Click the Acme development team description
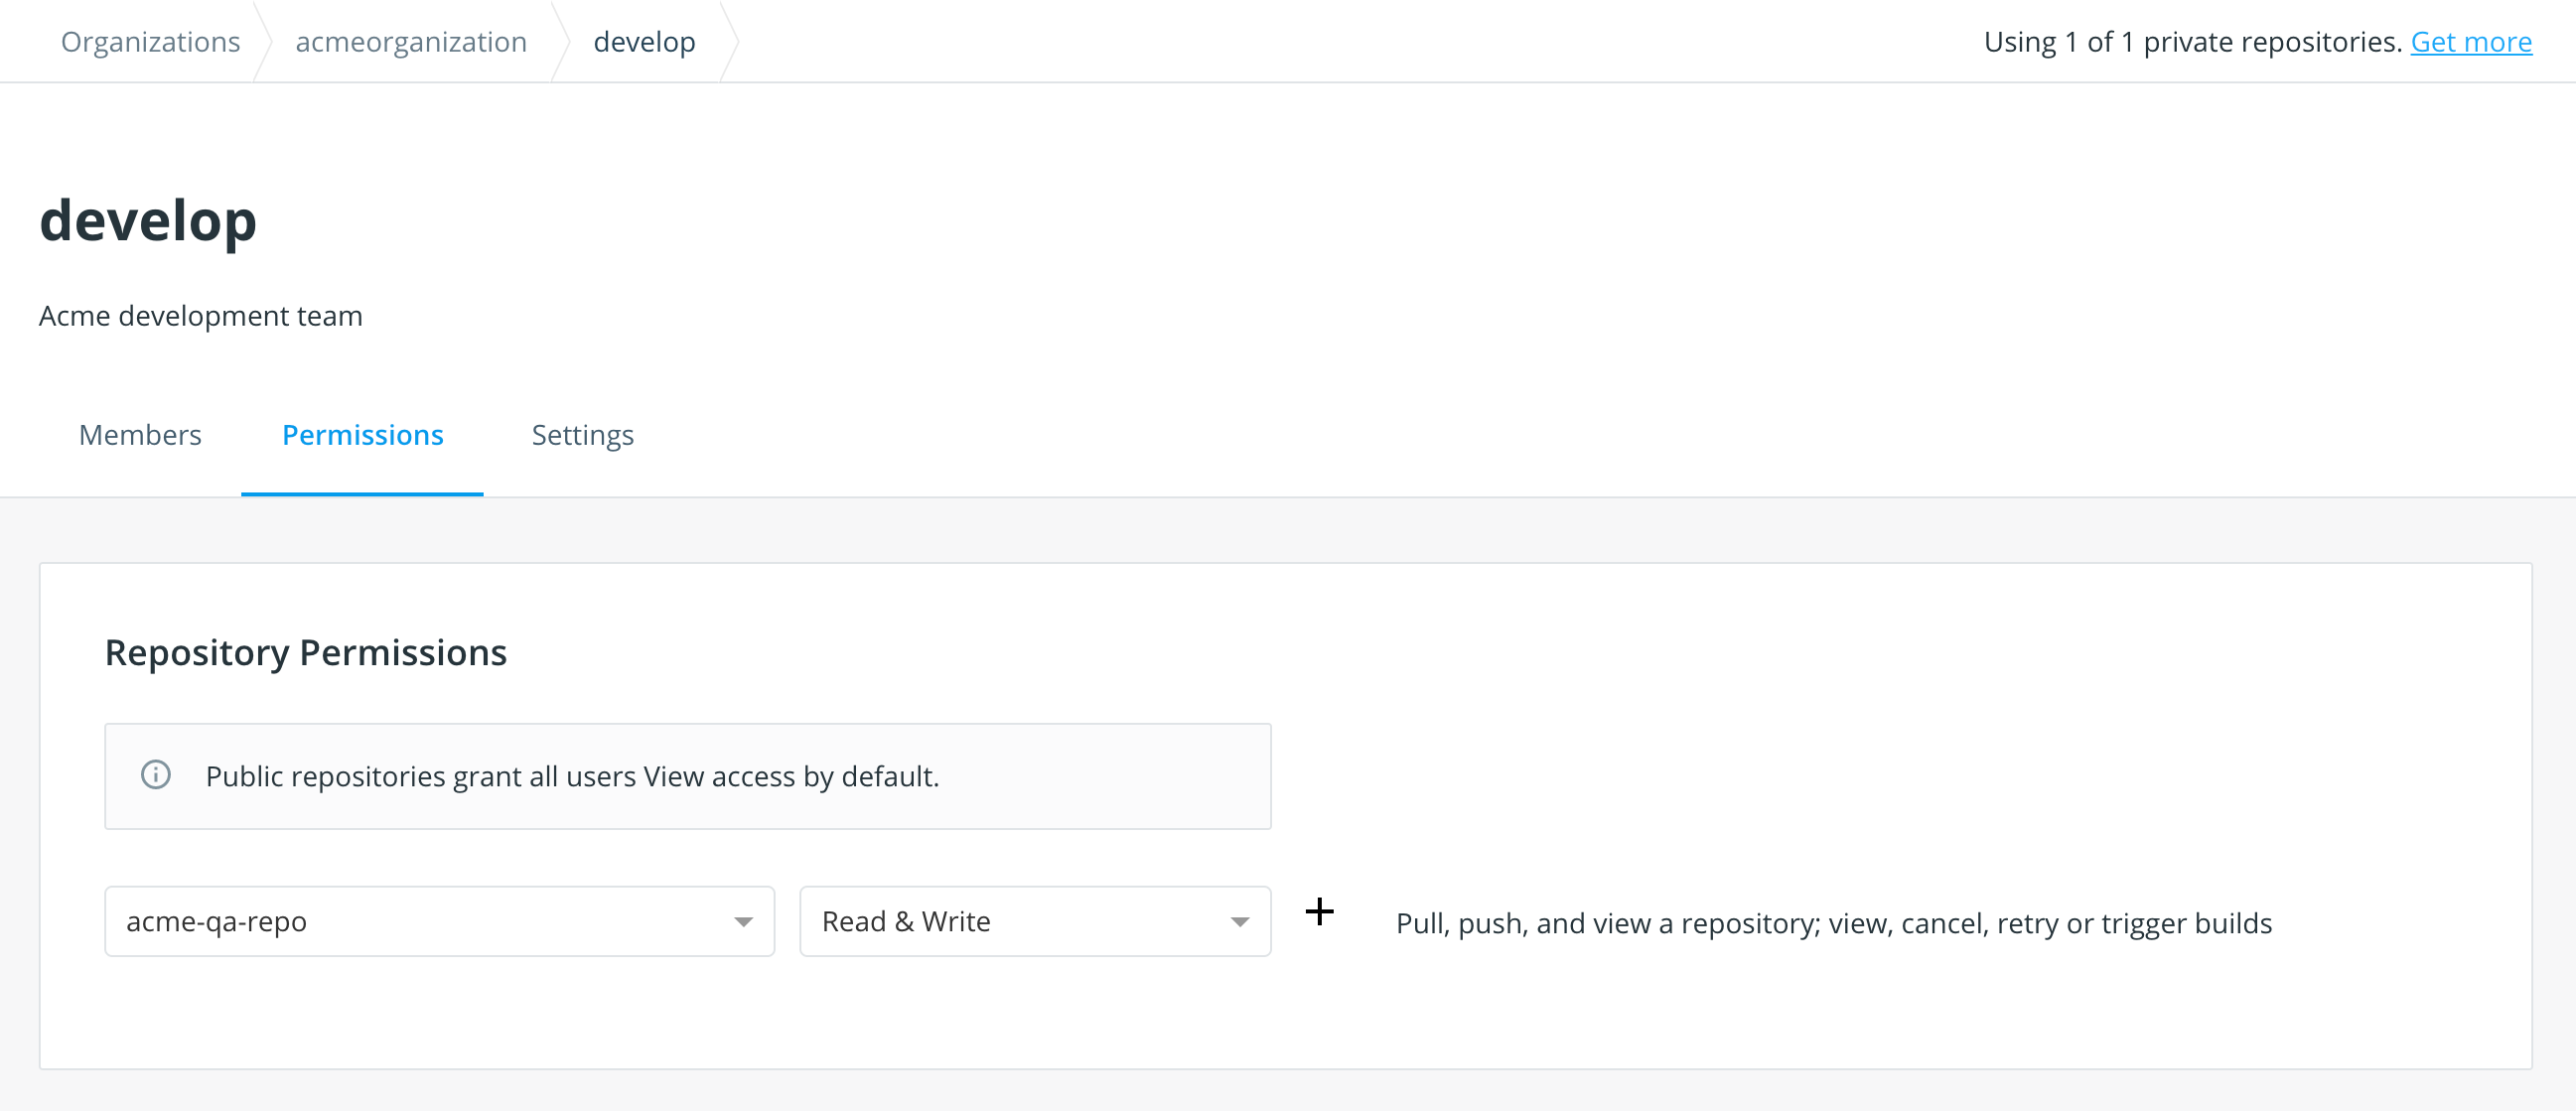This screenshot has width=2576, height=1111. (x=200, y=316)
